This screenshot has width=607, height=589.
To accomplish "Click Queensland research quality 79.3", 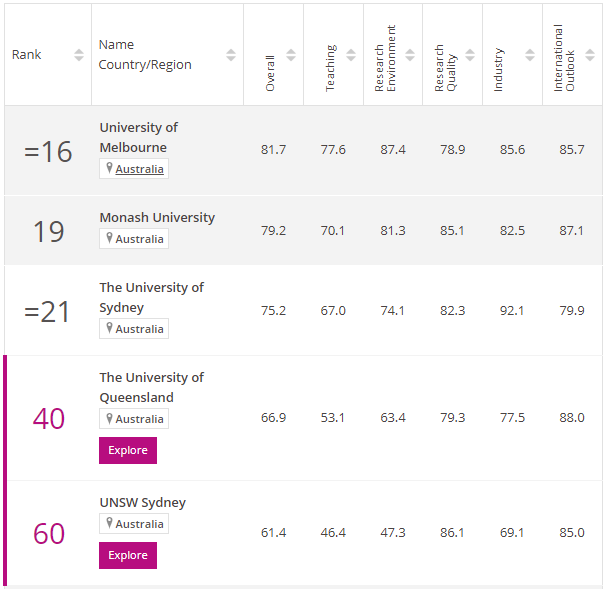I will click(453, 418).
